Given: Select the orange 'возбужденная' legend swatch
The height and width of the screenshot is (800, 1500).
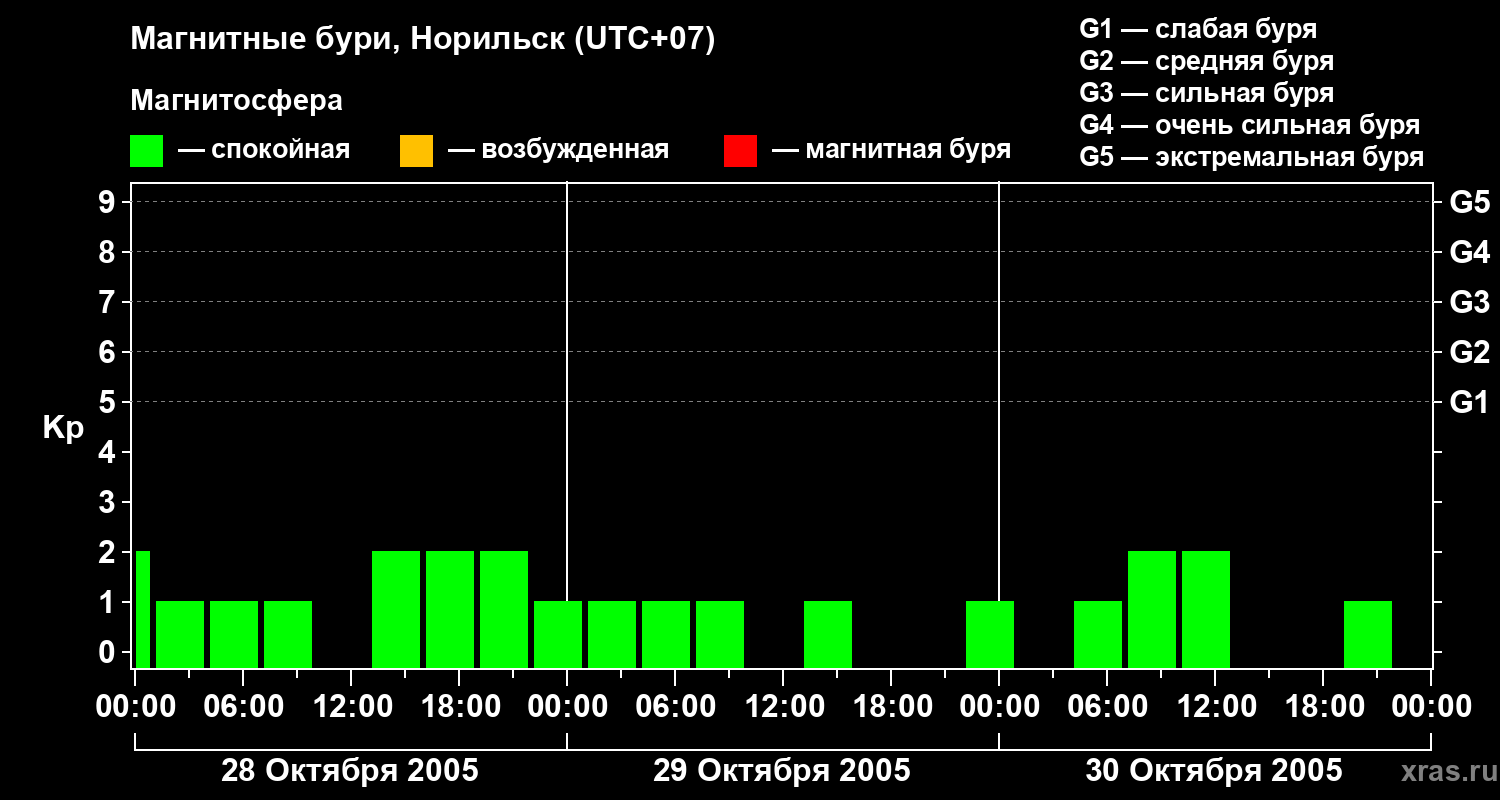Looking at the screenshot, I should tap(416, 151).
